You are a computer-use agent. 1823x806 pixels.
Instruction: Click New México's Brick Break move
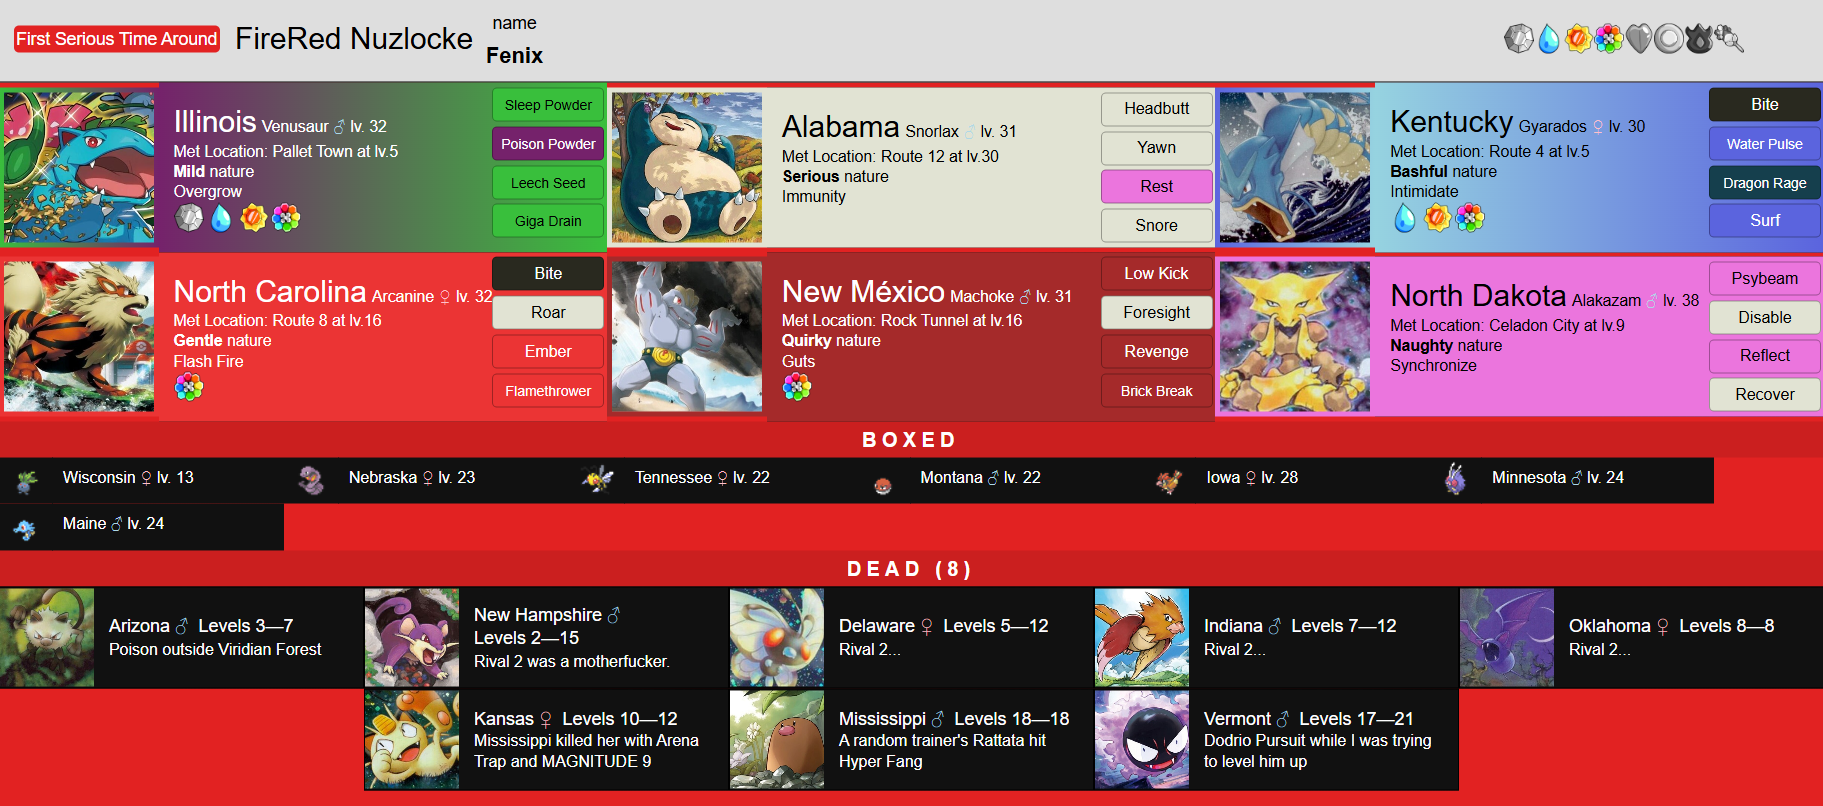click(1156, 391)
